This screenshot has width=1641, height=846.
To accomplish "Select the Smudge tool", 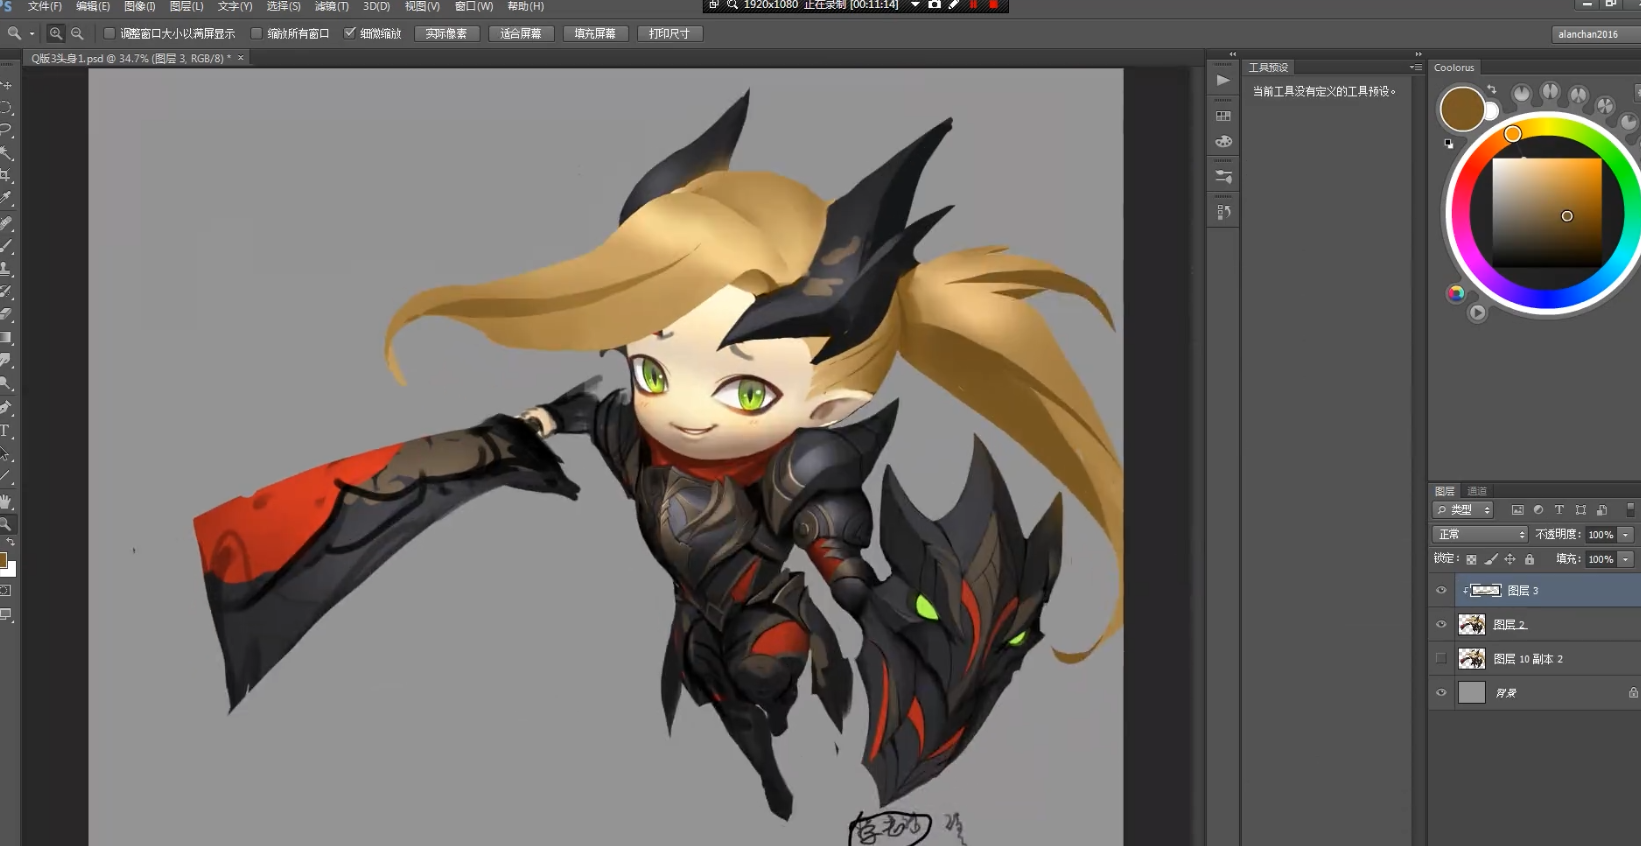I will tap(6, 361).
